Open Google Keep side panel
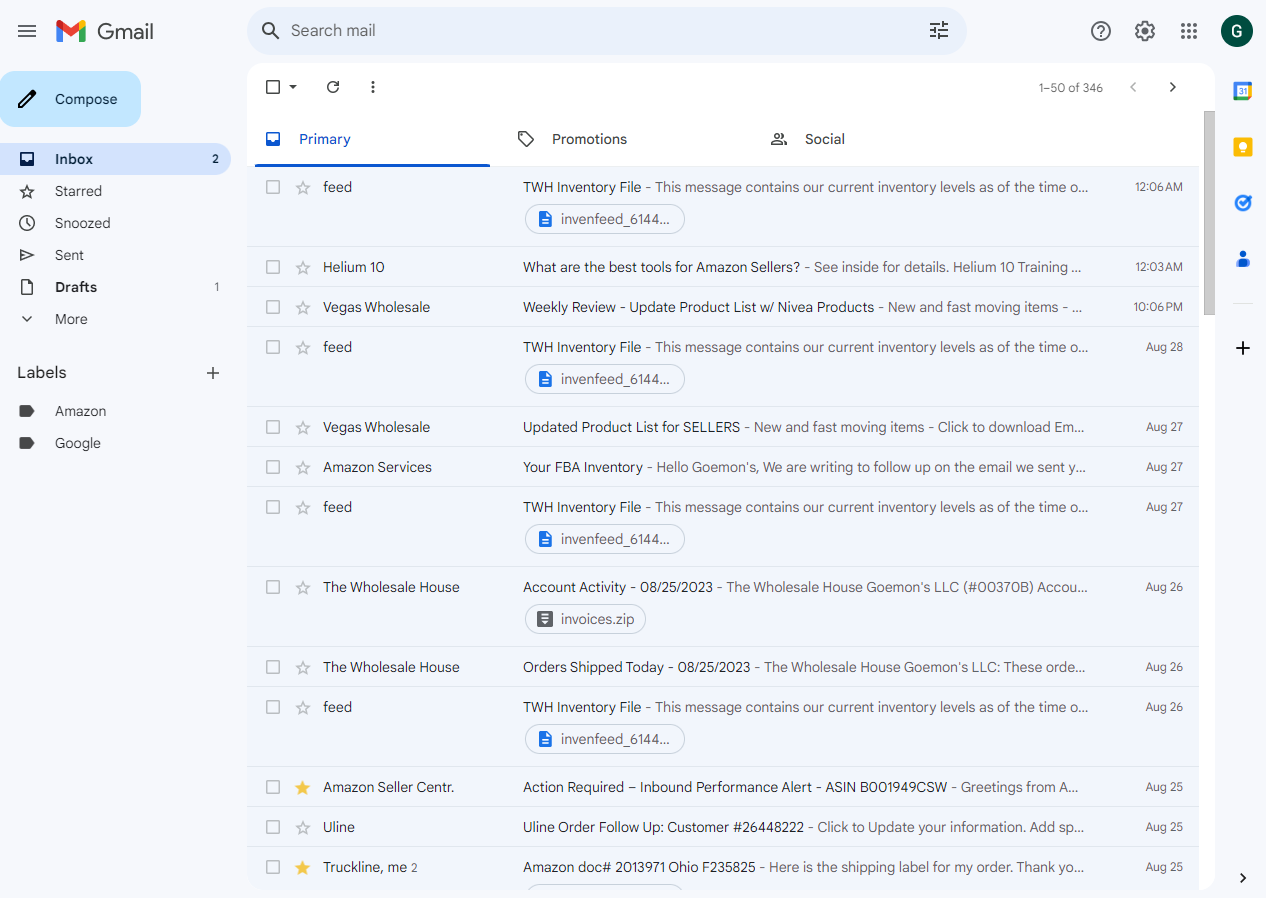Viewport: 1266px width, 898px height. tap(1243, 147)
